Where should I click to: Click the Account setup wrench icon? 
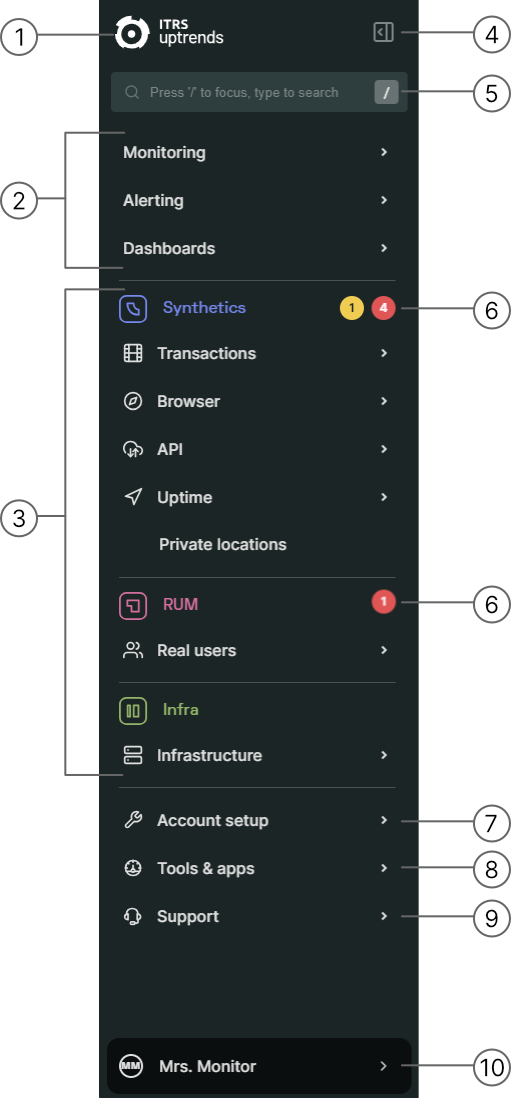coord(133,820)
